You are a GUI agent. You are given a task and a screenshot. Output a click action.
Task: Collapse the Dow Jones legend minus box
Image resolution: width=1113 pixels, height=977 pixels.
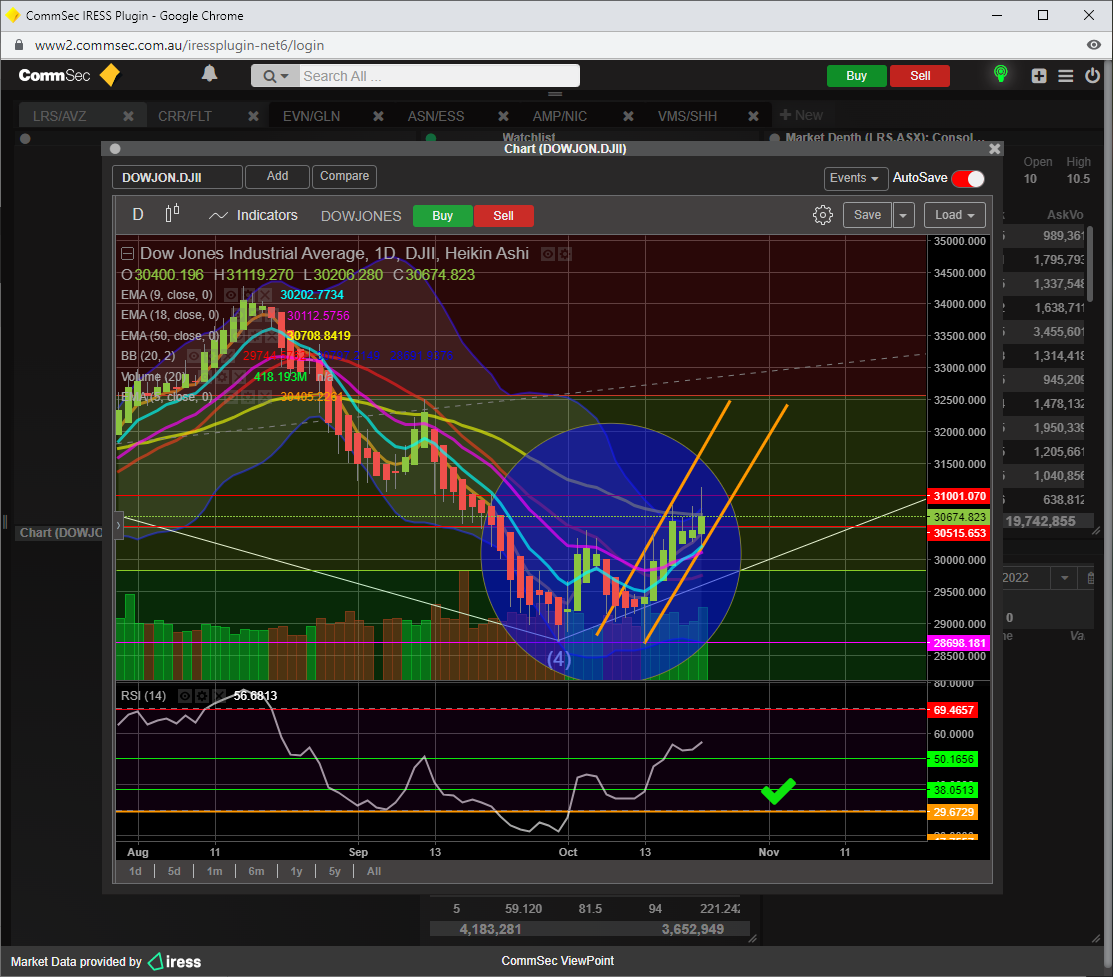pos(127,253)
